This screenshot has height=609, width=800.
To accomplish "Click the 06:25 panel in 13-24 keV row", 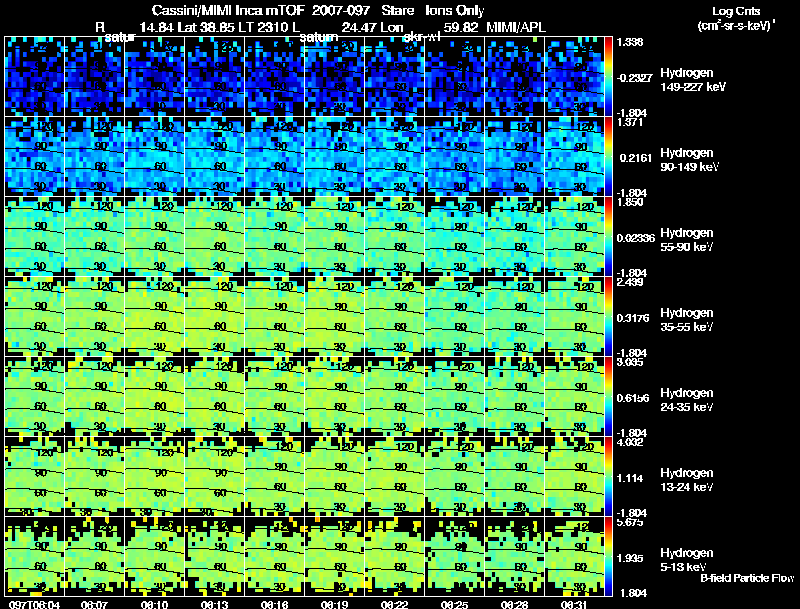I will pos(455,476).
